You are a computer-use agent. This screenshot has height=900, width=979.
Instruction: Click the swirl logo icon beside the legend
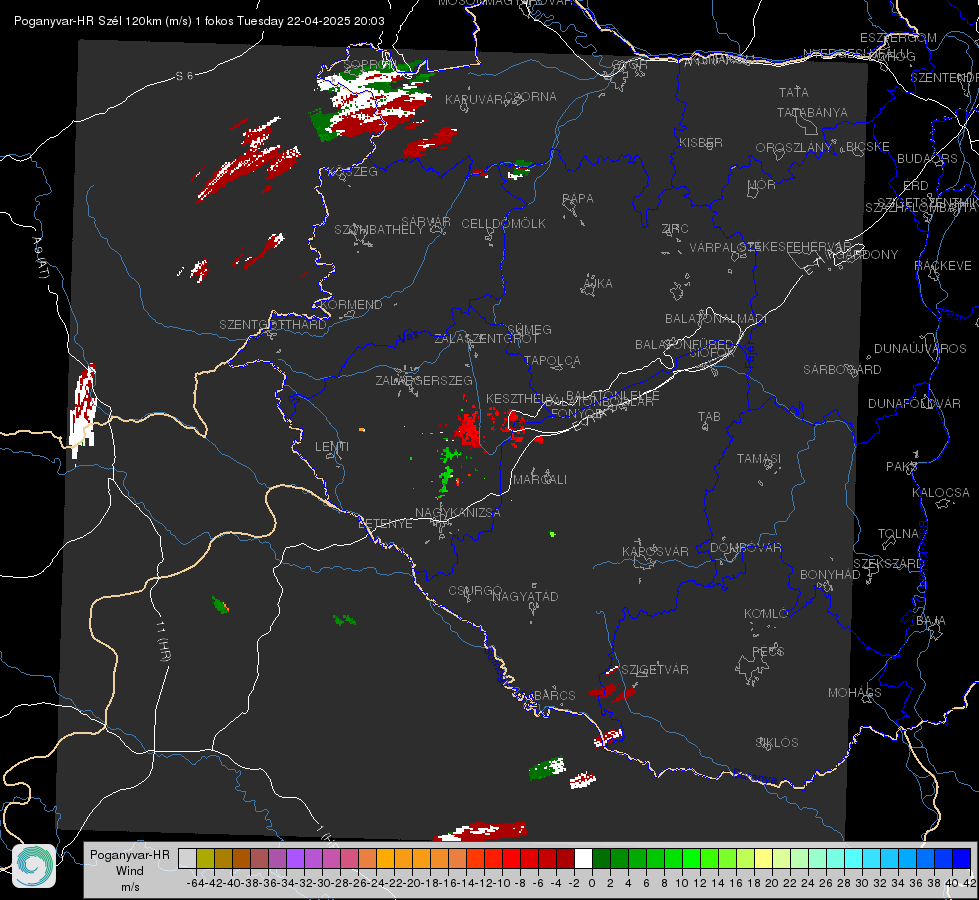tap(34, 866)
